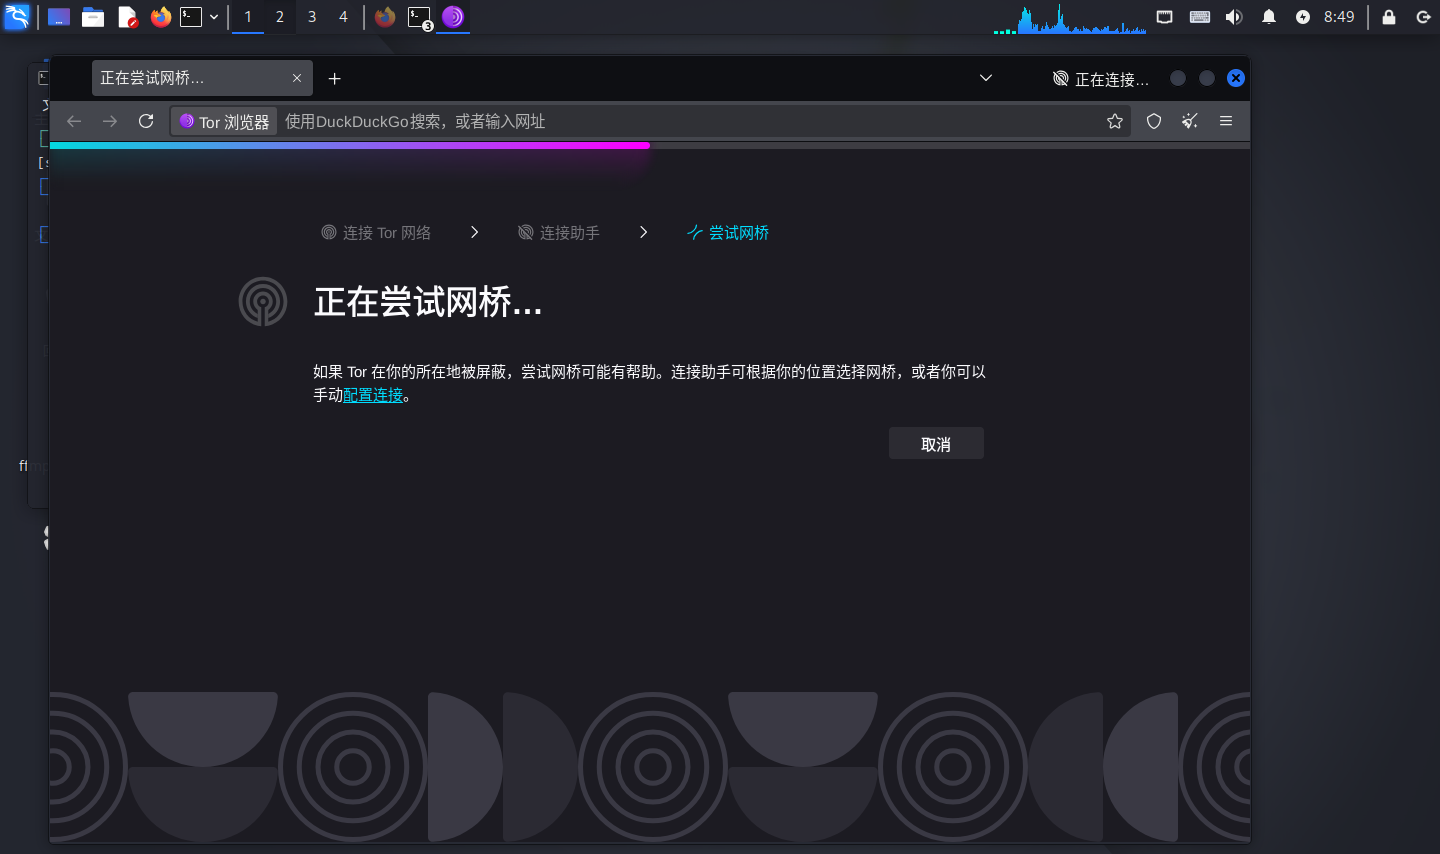Click the reload page icon
This screenshot has width=1440, height=854.
[x=146, y=121]
